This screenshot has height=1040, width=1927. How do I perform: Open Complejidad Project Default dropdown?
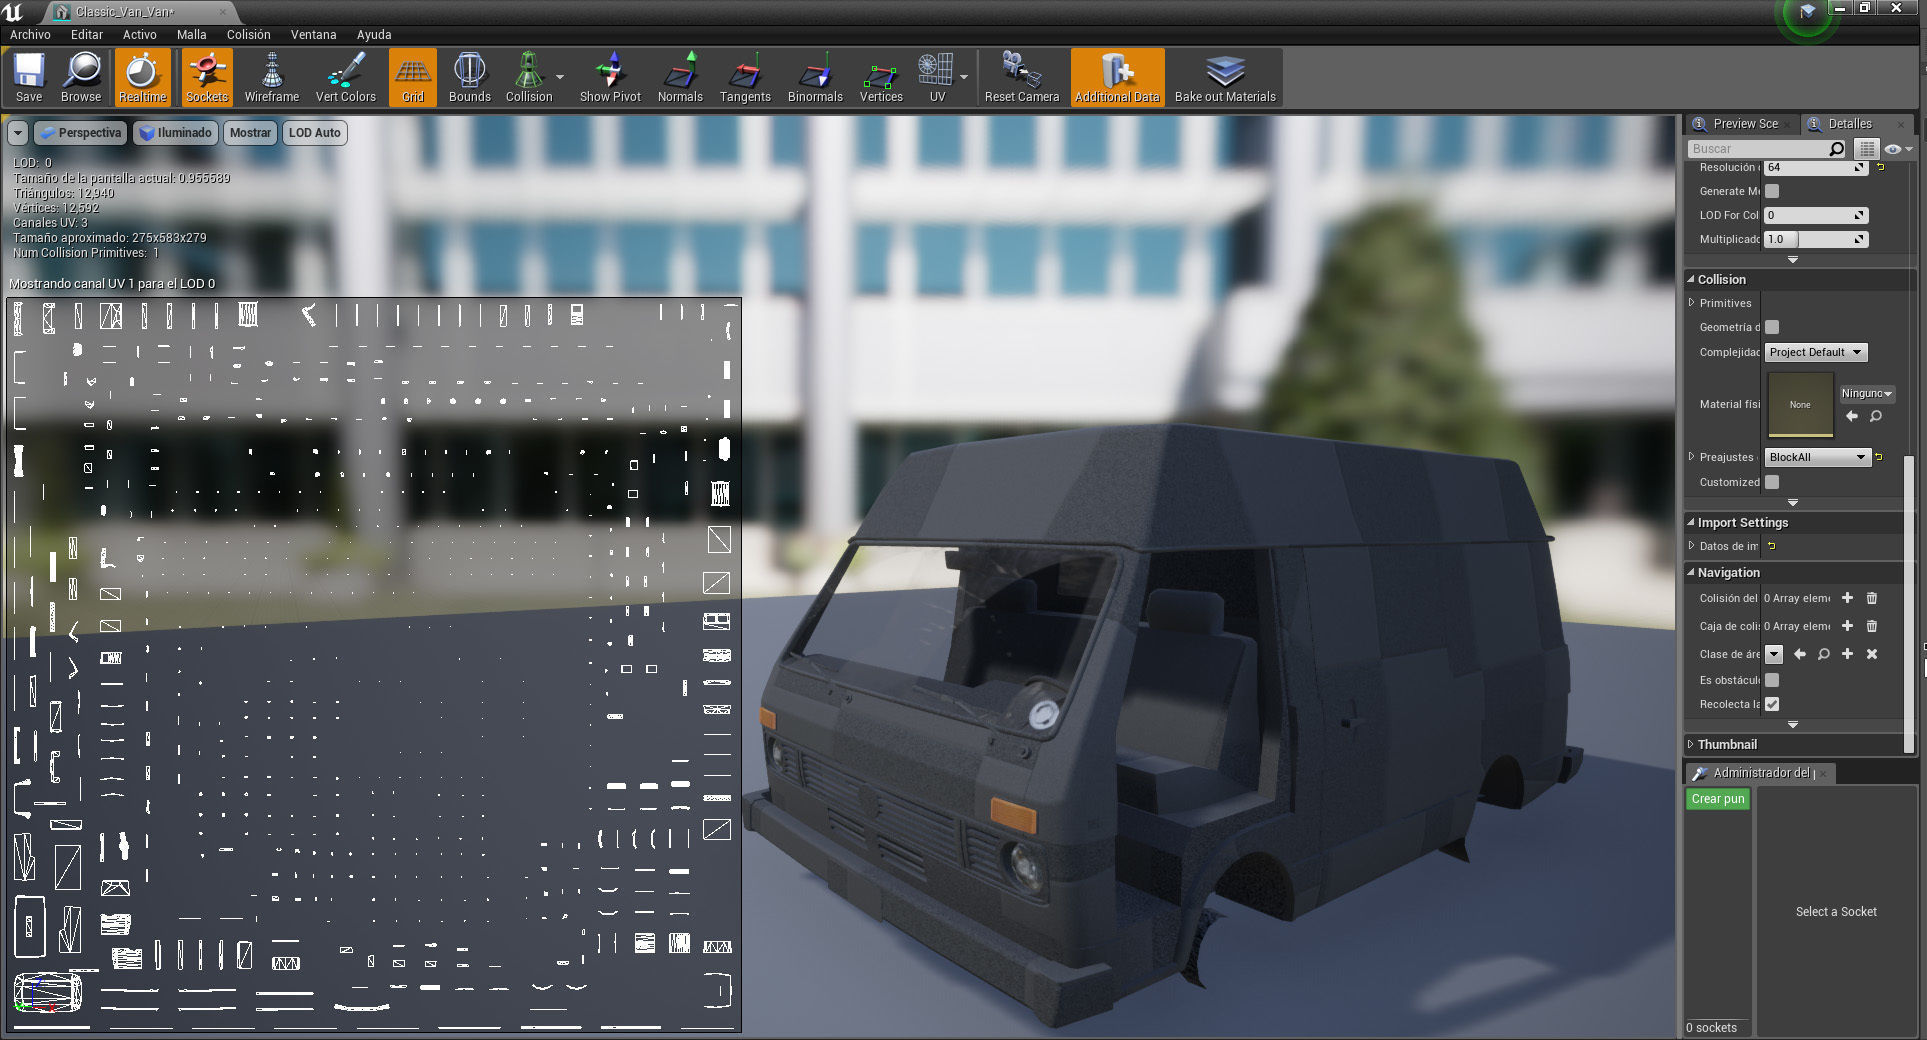[x=1816, y=352]
